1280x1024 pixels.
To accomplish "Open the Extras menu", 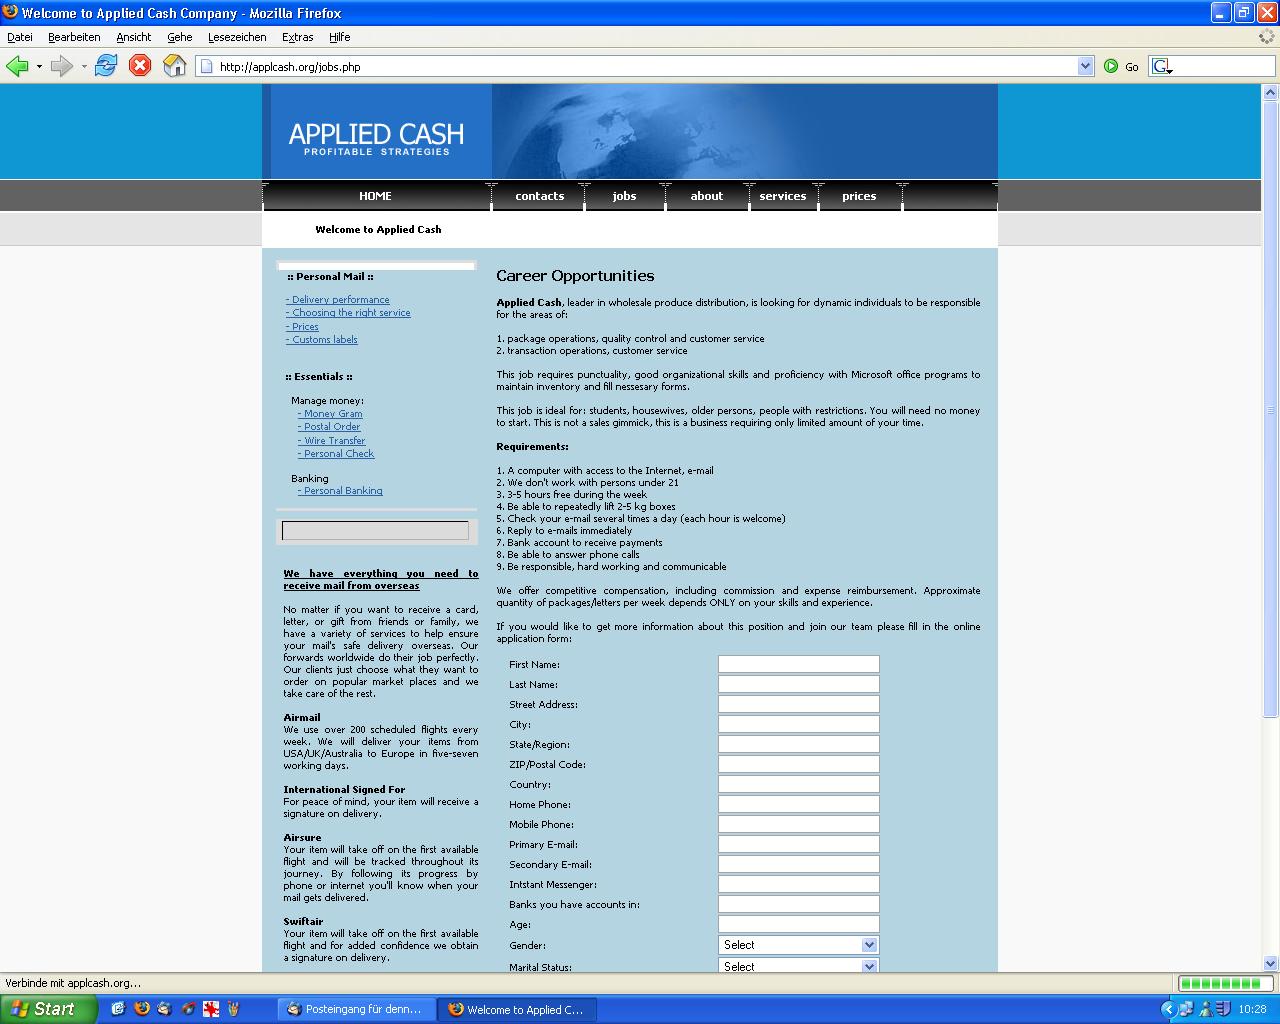I will 298,37.
